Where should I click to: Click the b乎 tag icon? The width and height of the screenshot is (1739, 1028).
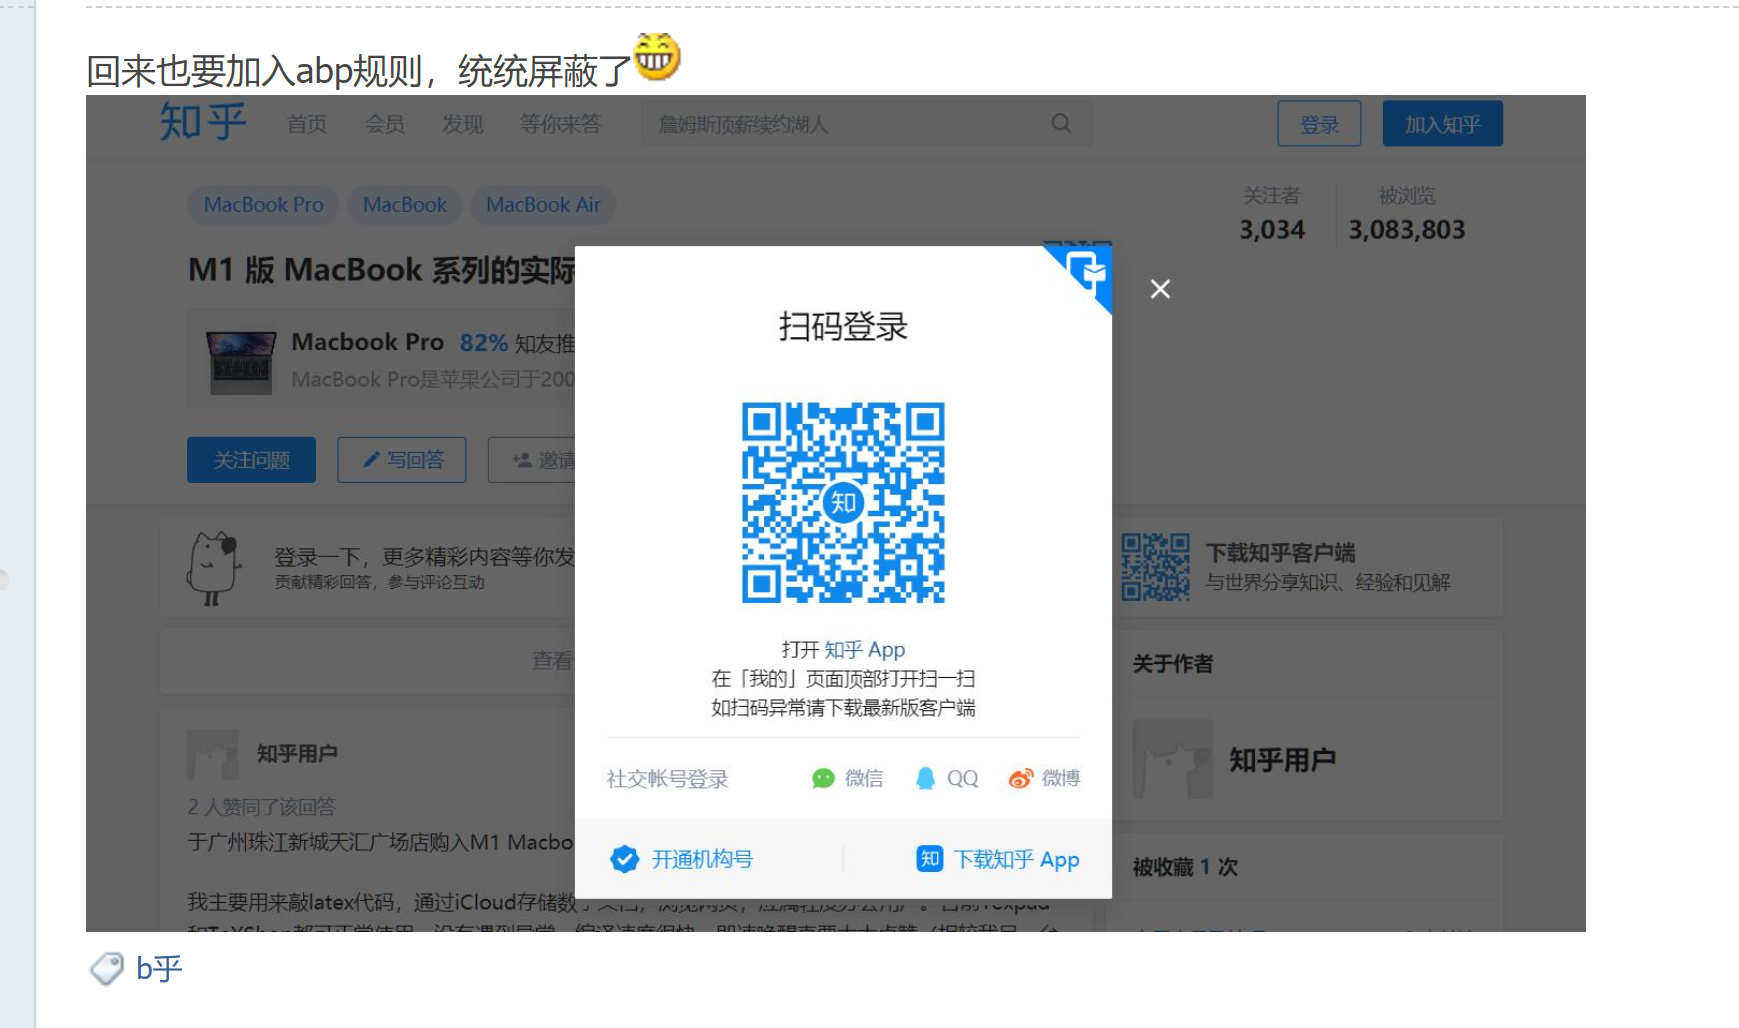point(107,968)
